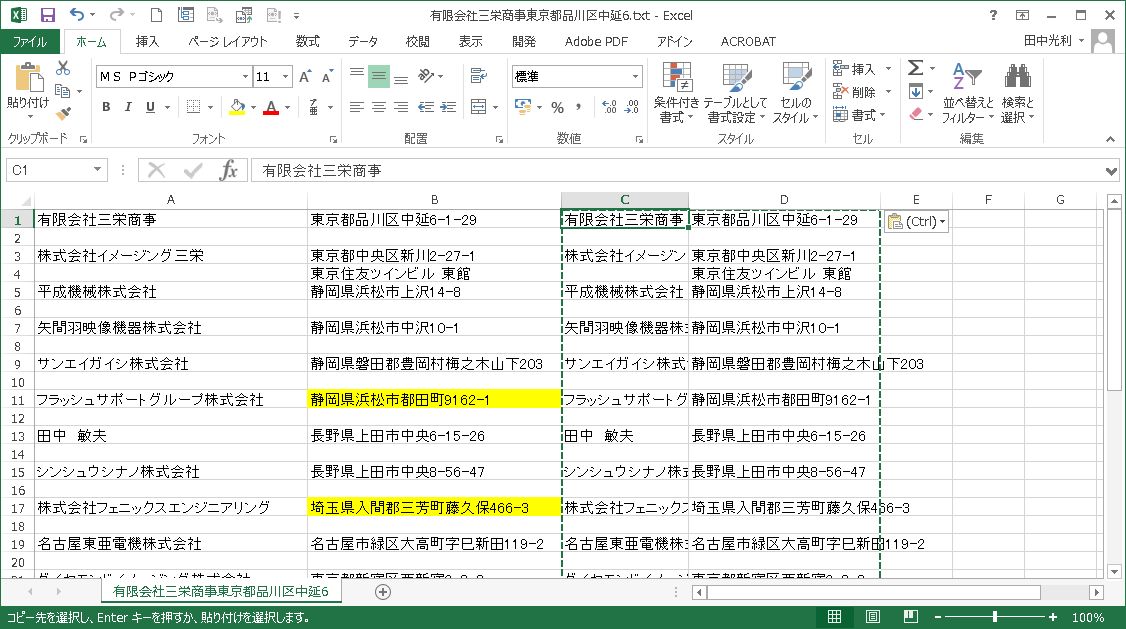1126x629 pixels.
Task: Open Excel help question mark
Action: click(x=993, y=15)
